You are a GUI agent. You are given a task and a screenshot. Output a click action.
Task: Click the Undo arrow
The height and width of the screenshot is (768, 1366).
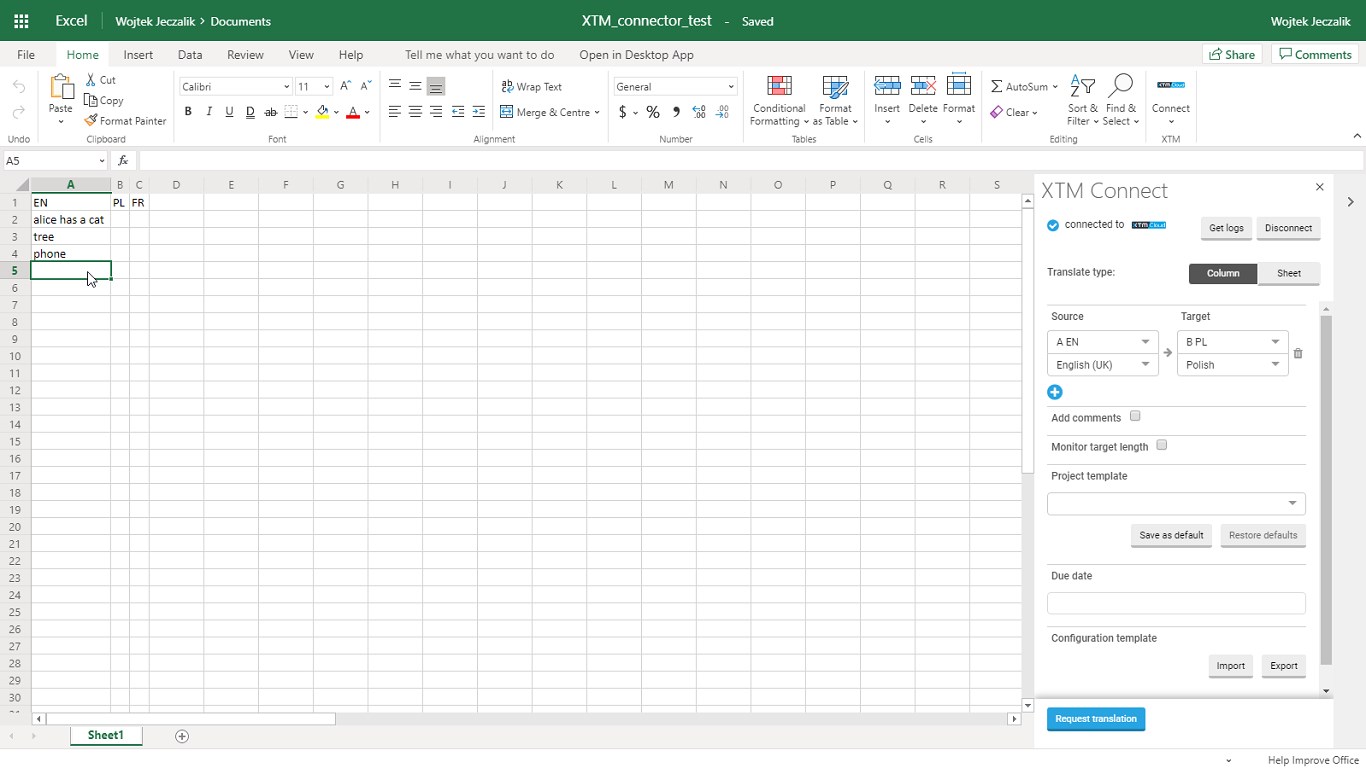pos(19,87)
